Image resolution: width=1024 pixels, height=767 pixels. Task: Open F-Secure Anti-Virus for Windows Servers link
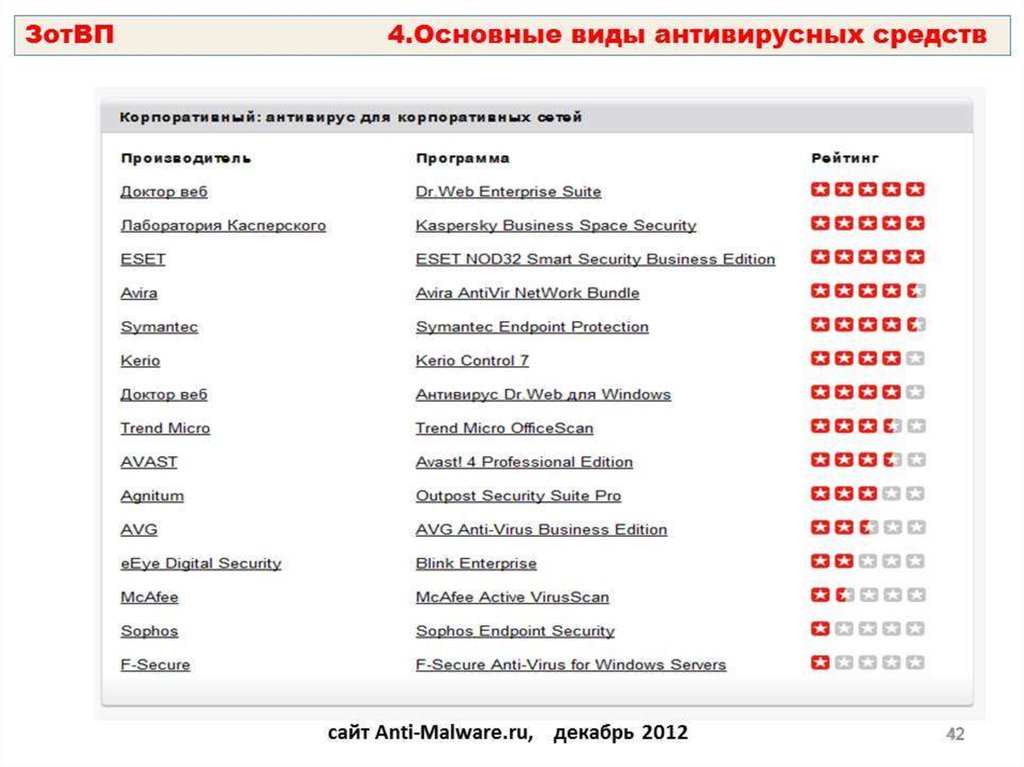[571, 664]
